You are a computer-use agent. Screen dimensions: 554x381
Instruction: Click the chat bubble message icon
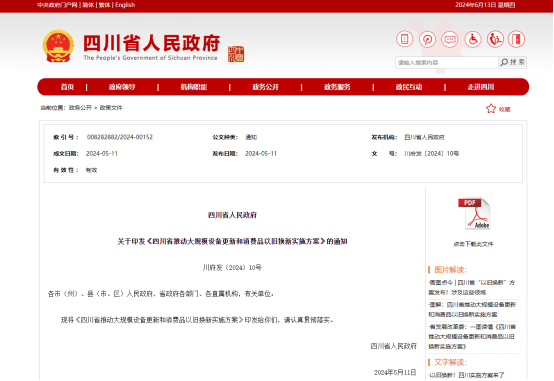click(x=450, y=39)
